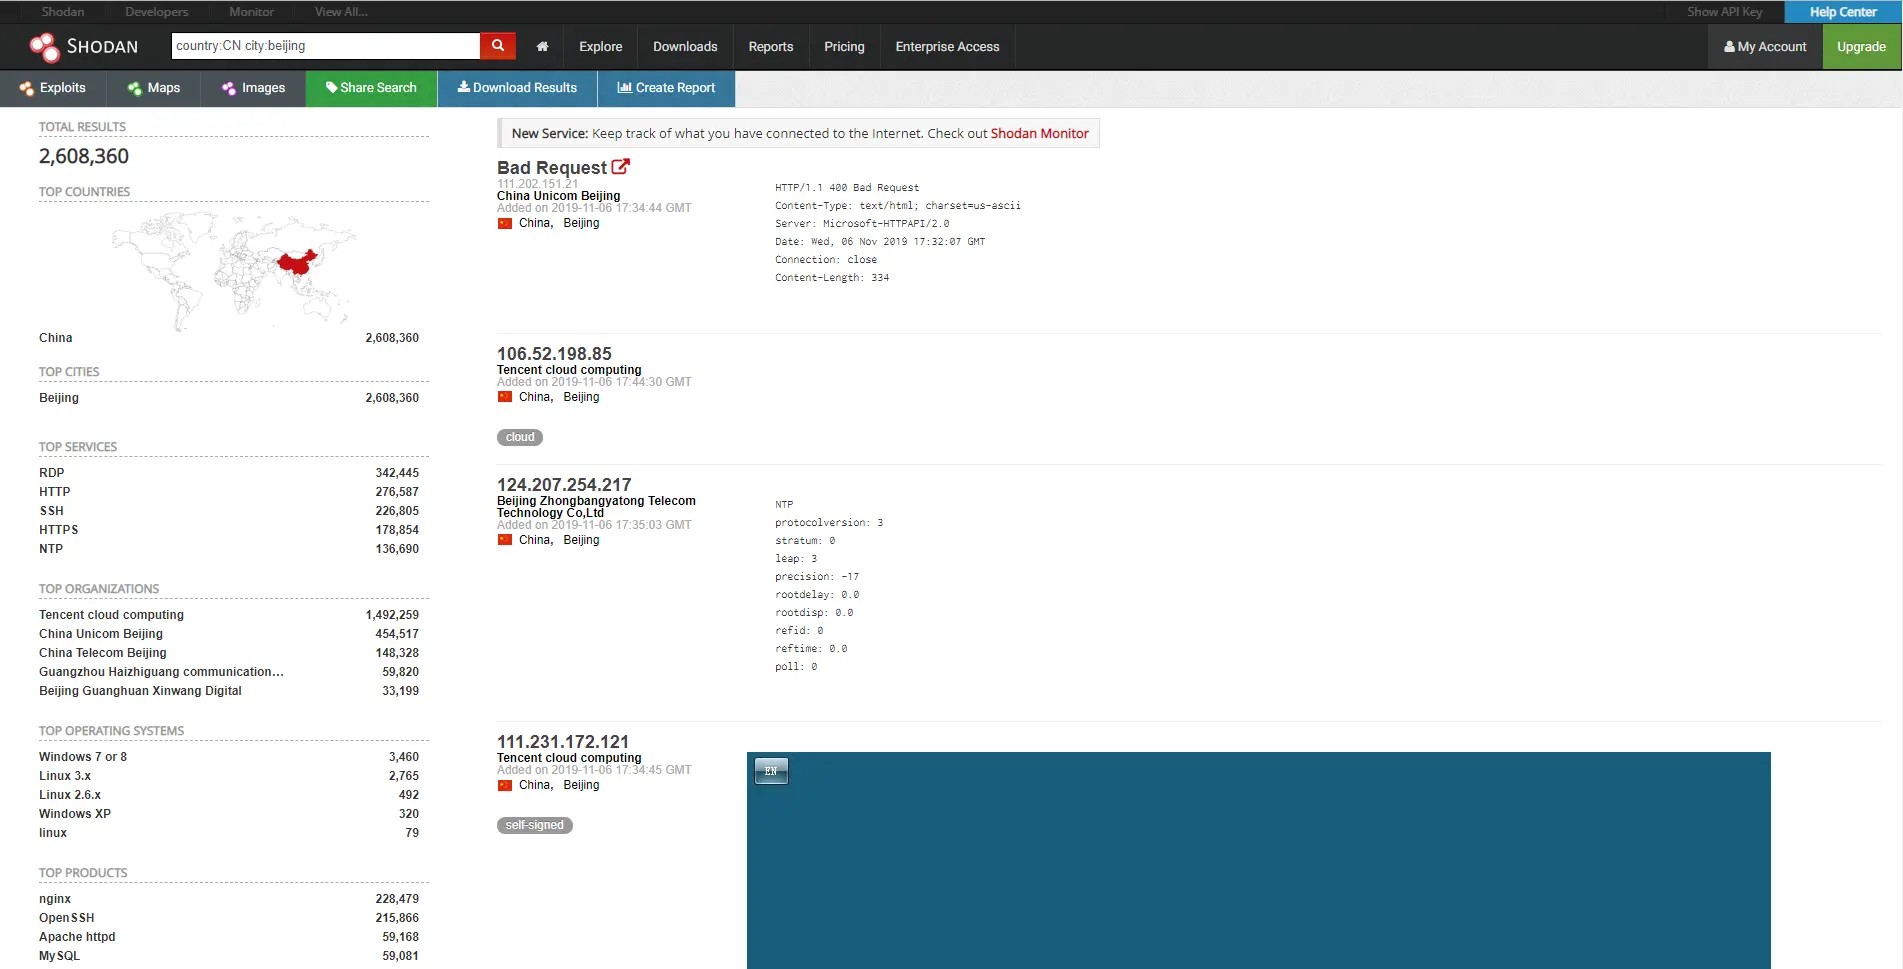Open the Shodan Monitor link

click(x=1039, y=133)
